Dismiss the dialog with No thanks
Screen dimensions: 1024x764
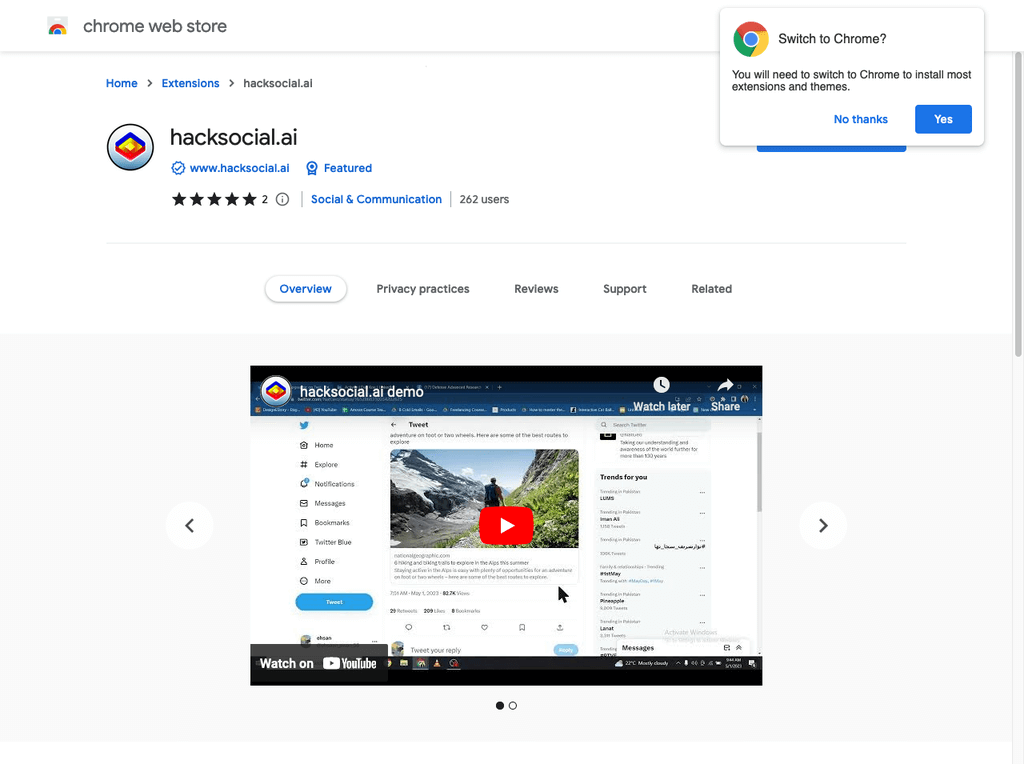860,118
